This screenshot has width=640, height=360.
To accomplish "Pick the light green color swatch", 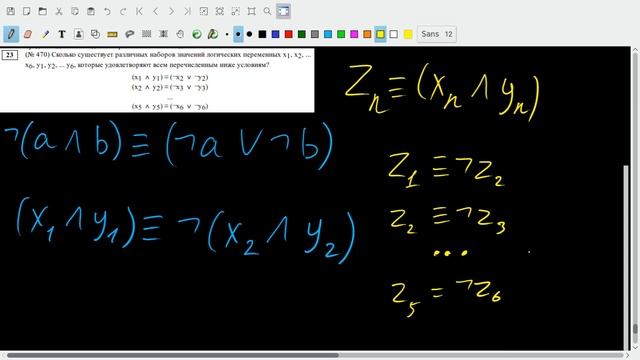I will (341, 34).
